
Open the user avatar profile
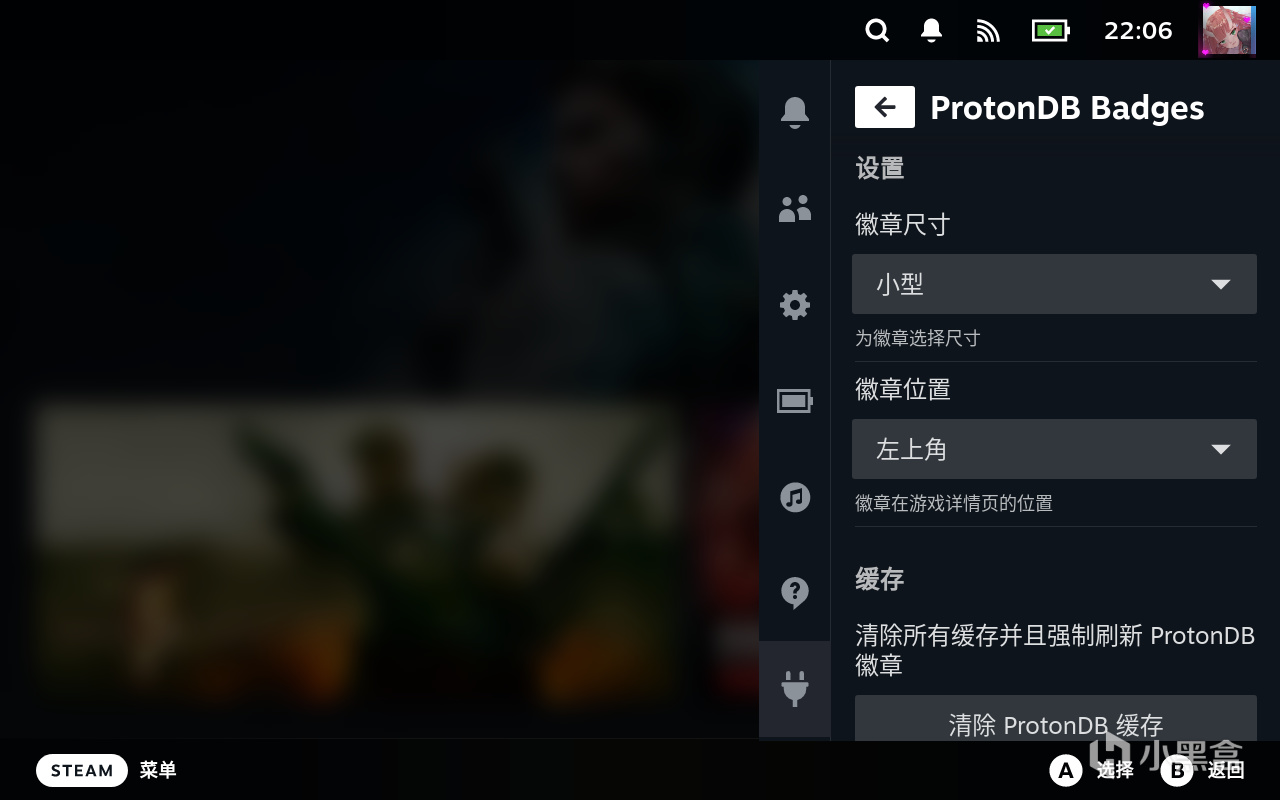[x=1227, y=30]
